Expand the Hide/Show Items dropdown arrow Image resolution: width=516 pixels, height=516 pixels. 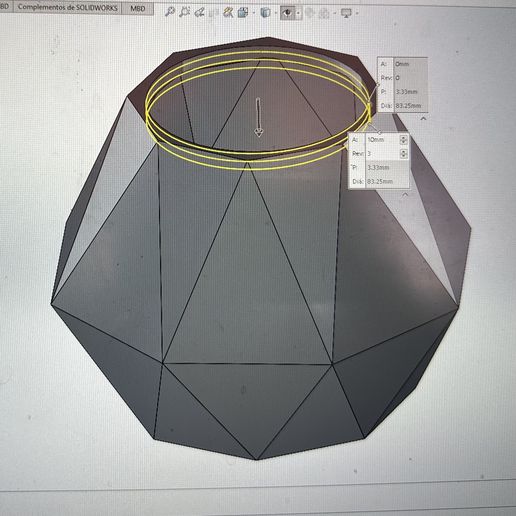coord(298,13)
